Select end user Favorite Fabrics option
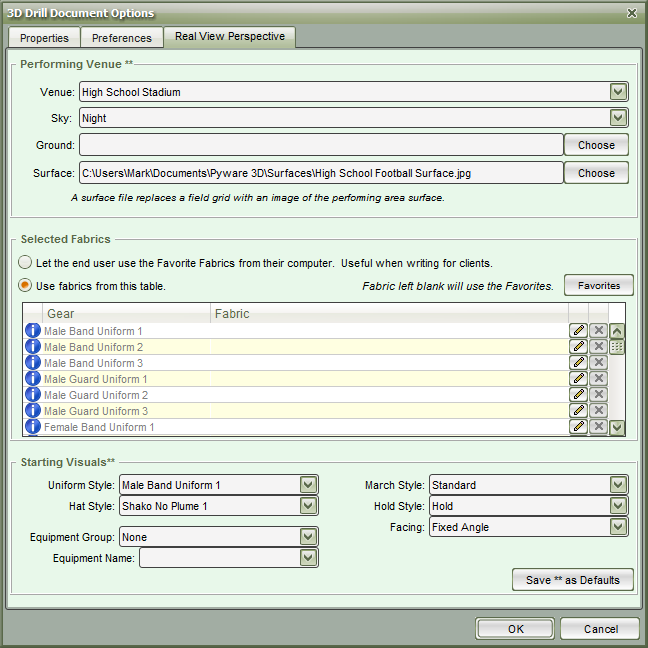 [25, 262]
